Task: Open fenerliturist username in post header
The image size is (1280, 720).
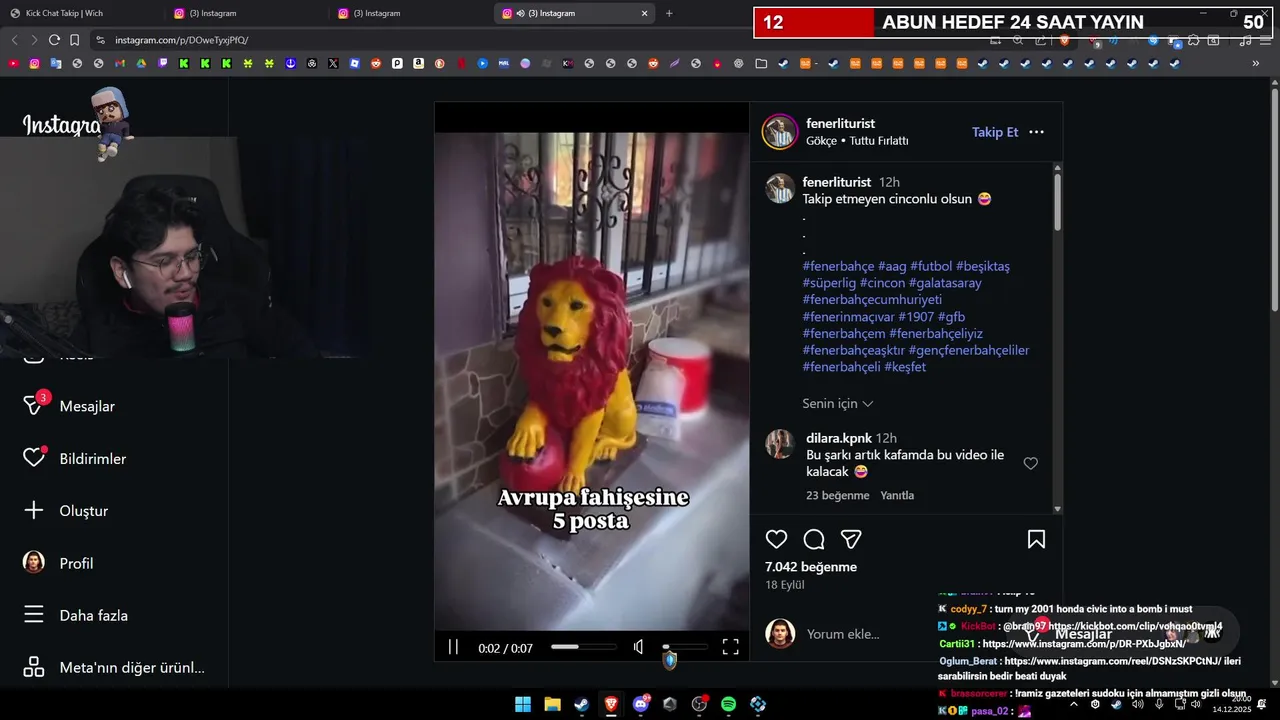Action: (840, 123)
